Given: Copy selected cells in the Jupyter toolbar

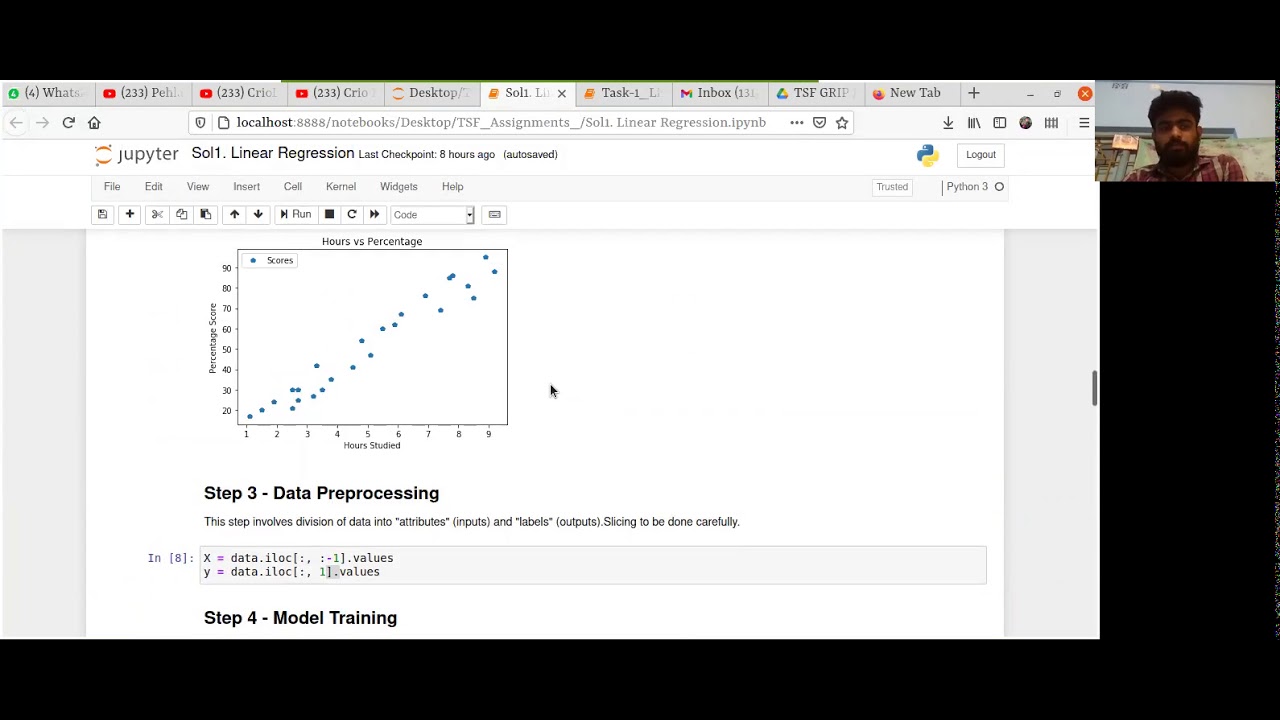Looking at the screenshot, I should tap(181, 214).
